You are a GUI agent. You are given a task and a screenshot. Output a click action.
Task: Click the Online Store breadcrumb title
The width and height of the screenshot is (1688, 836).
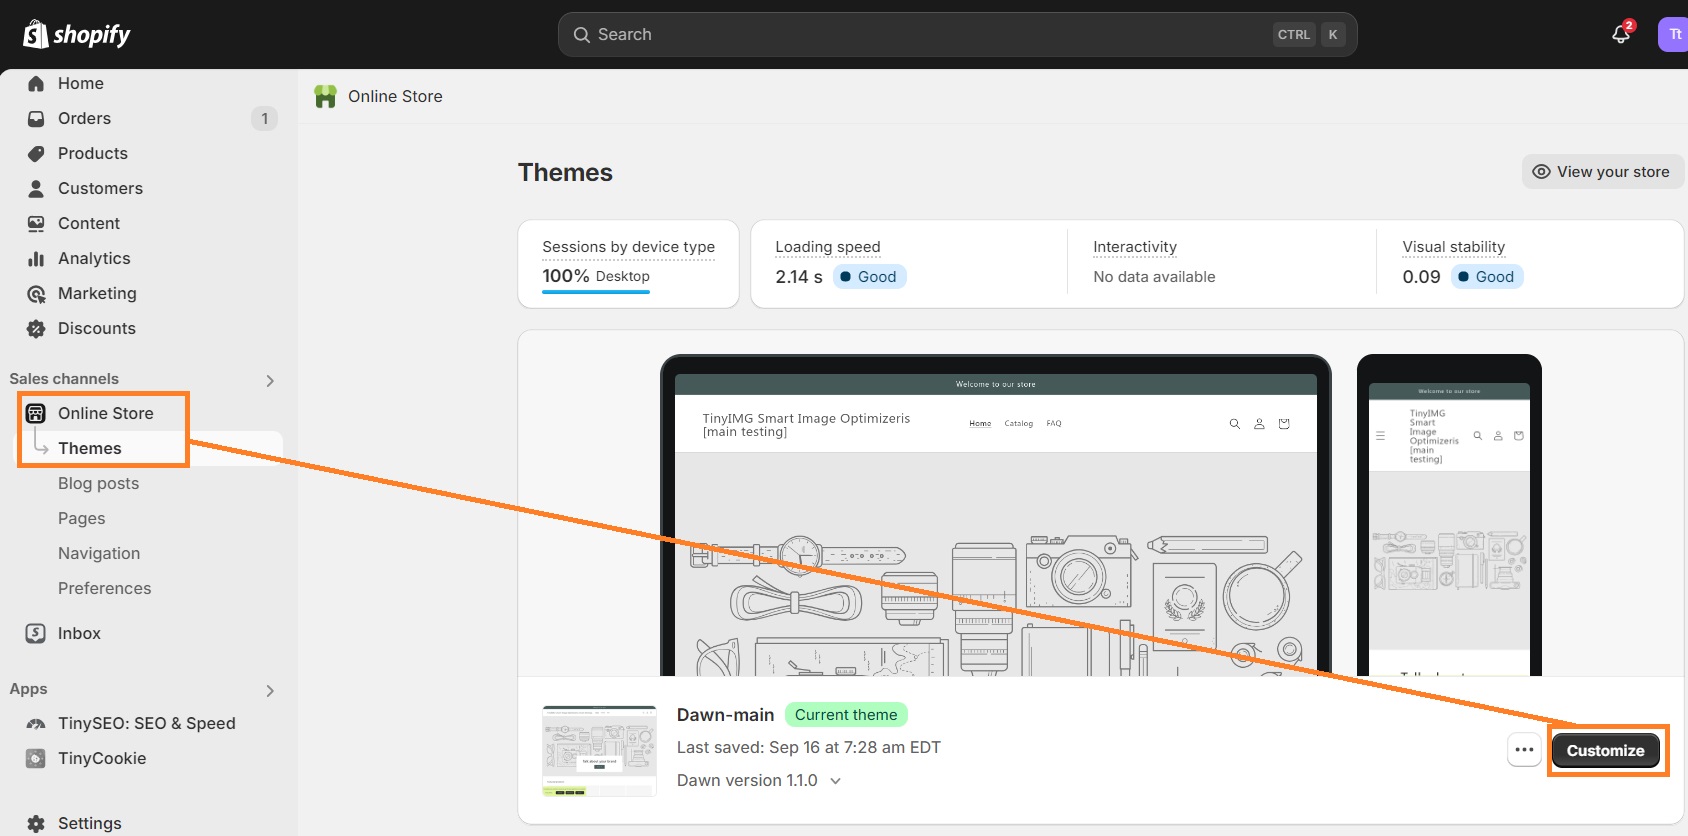click(395, 96)
